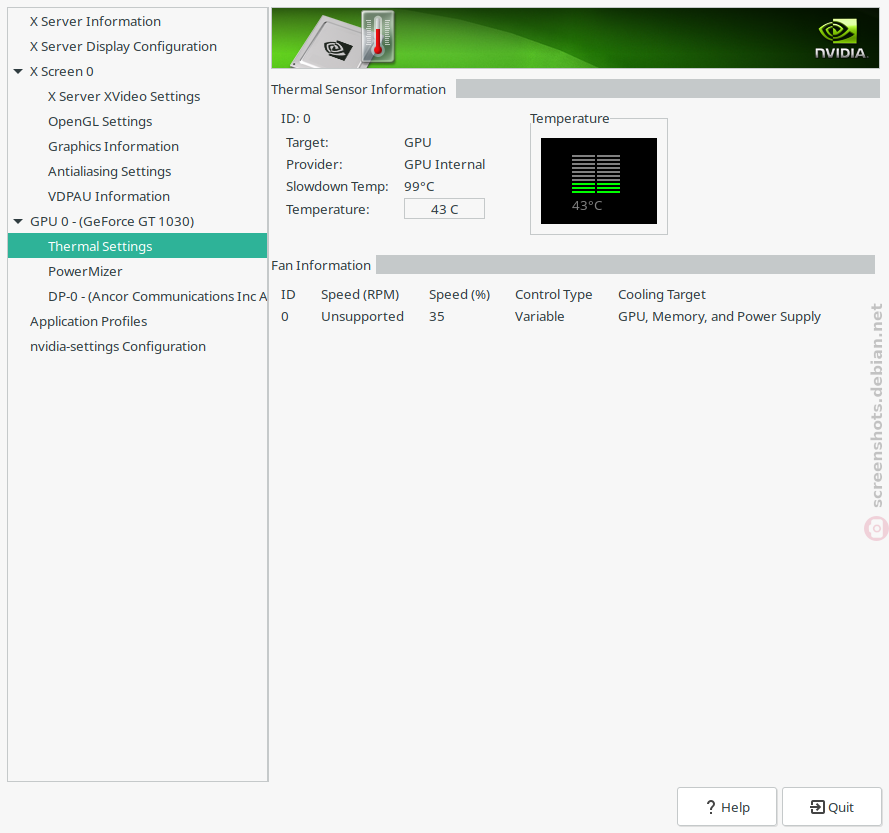Open OpenGL Settings page
The image size is (889, 833).
click(x=100, y=121)
